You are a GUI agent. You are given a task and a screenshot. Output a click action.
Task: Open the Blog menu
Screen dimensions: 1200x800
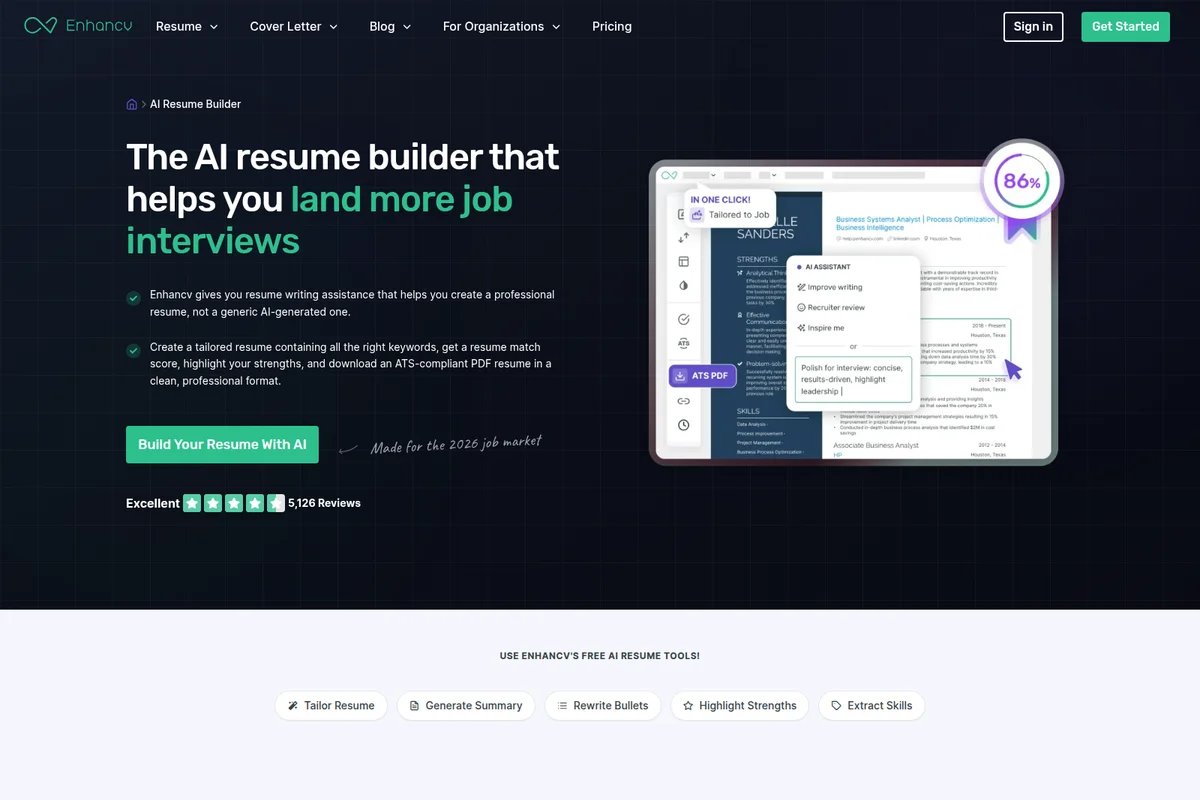389,26
